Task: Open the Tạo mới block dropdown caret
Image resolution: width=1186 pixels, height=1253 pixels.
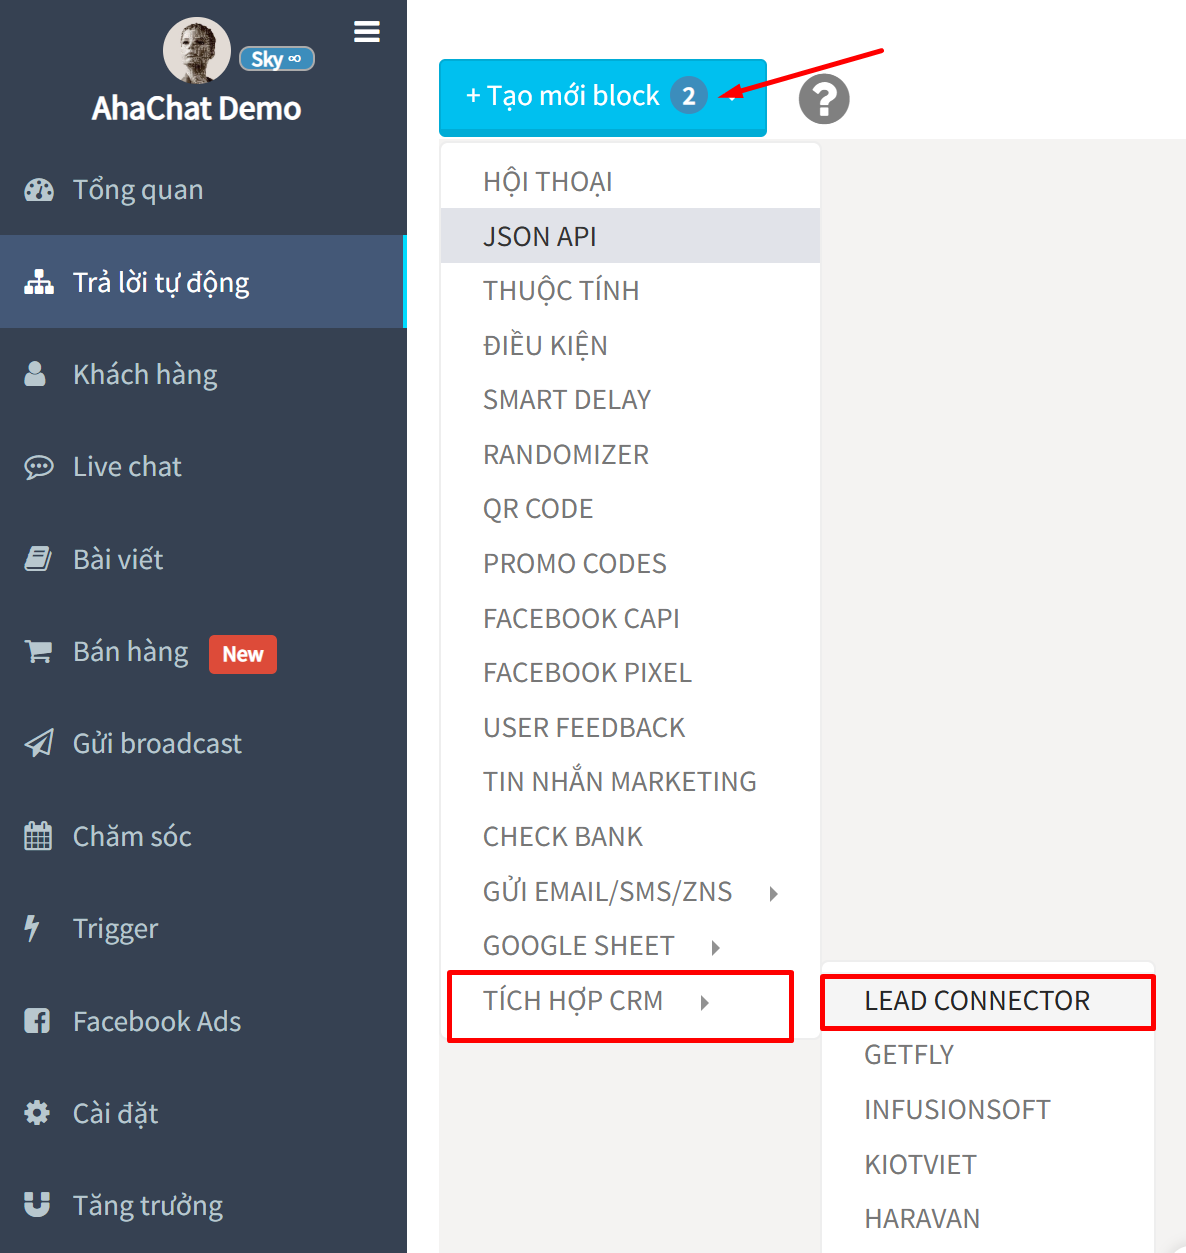Action: 733,98
